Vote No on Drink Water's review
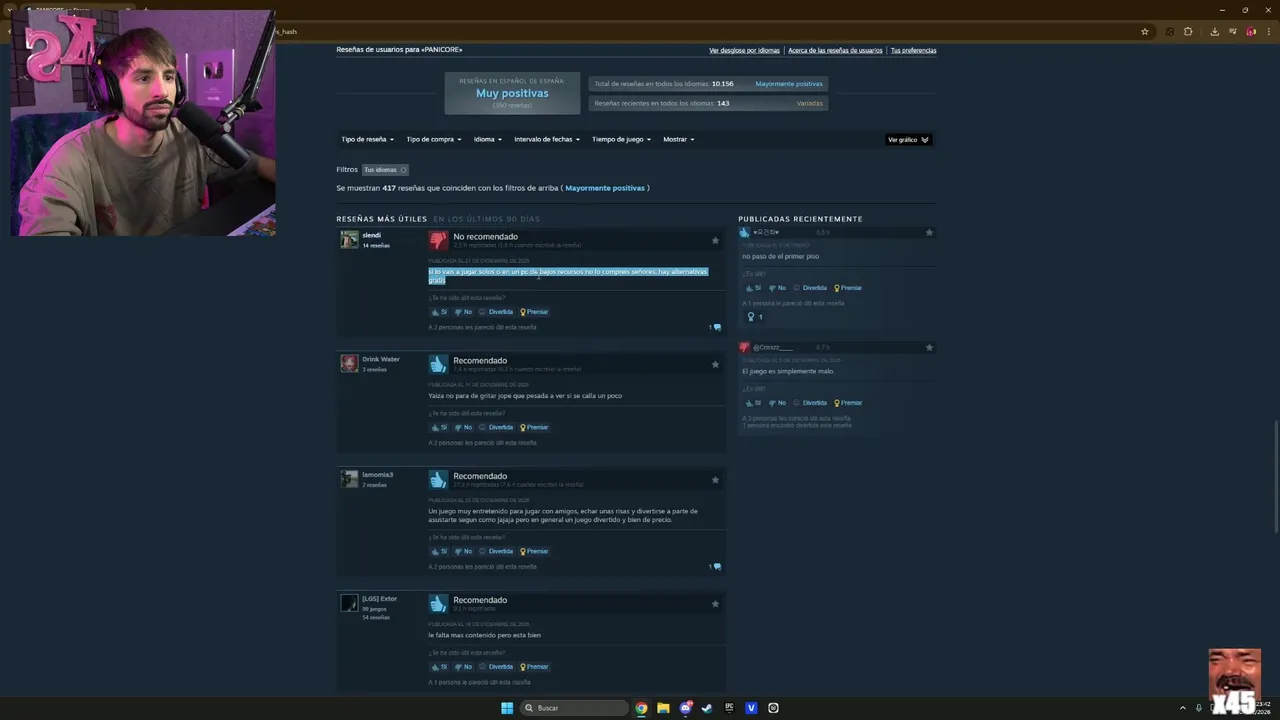This screenshot has width=1280, height=720. tap(463, 427)
